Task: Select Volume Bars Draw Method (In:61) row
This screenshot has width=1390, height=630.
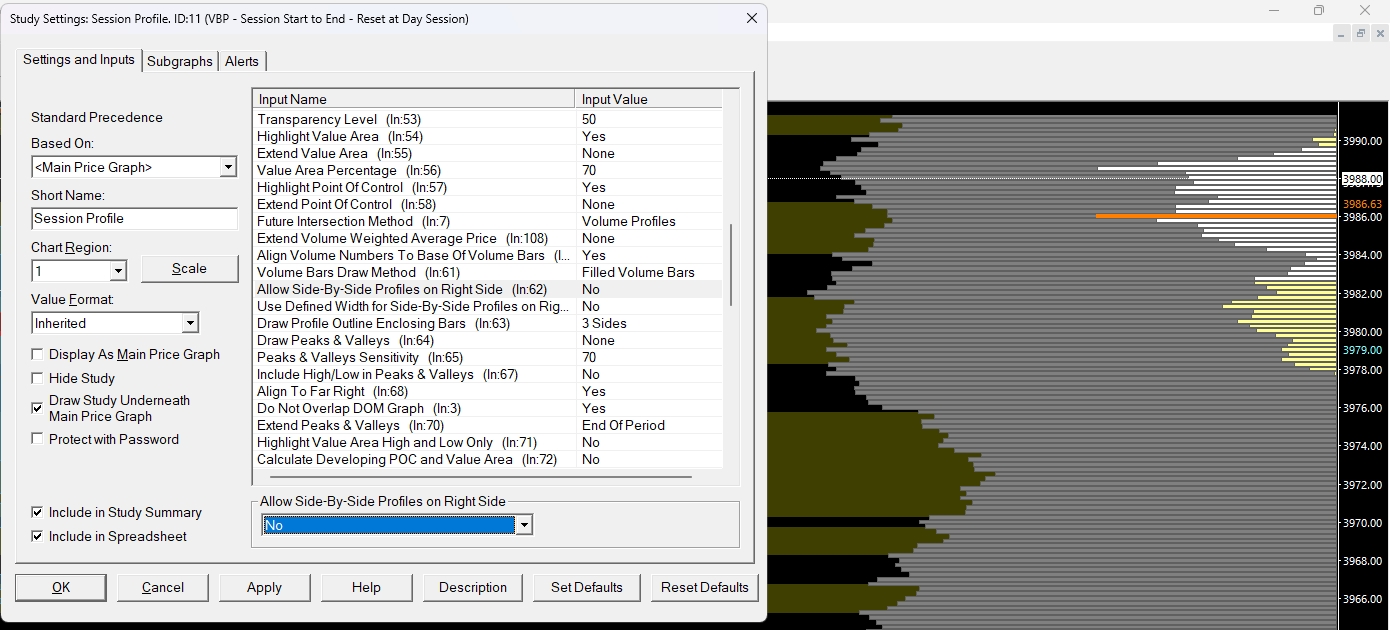Action: (x=488, y=272)
